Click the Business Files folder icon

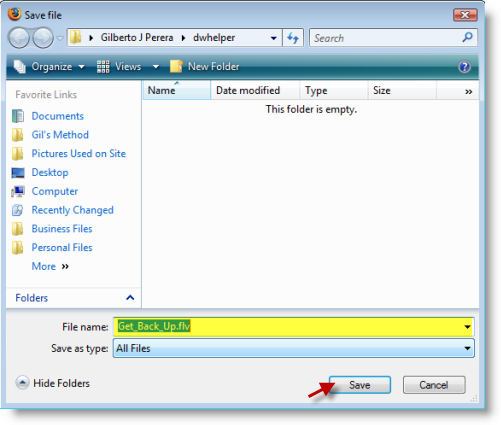coord(17,229)
